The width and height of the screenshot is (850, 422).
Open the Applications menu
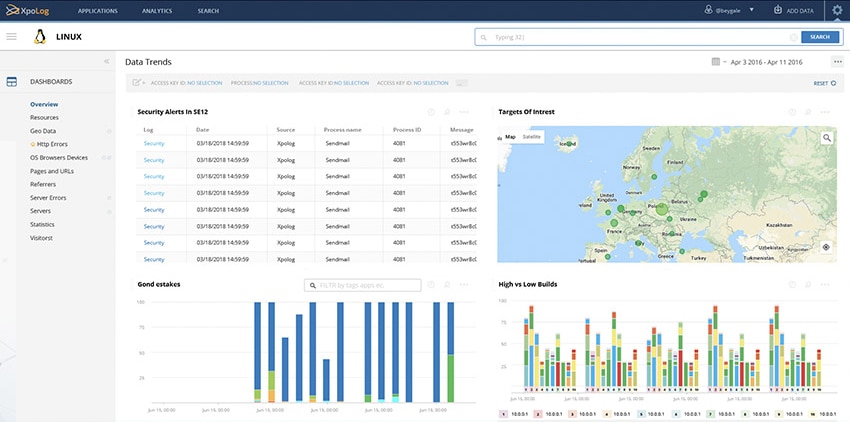coord(98,11)
